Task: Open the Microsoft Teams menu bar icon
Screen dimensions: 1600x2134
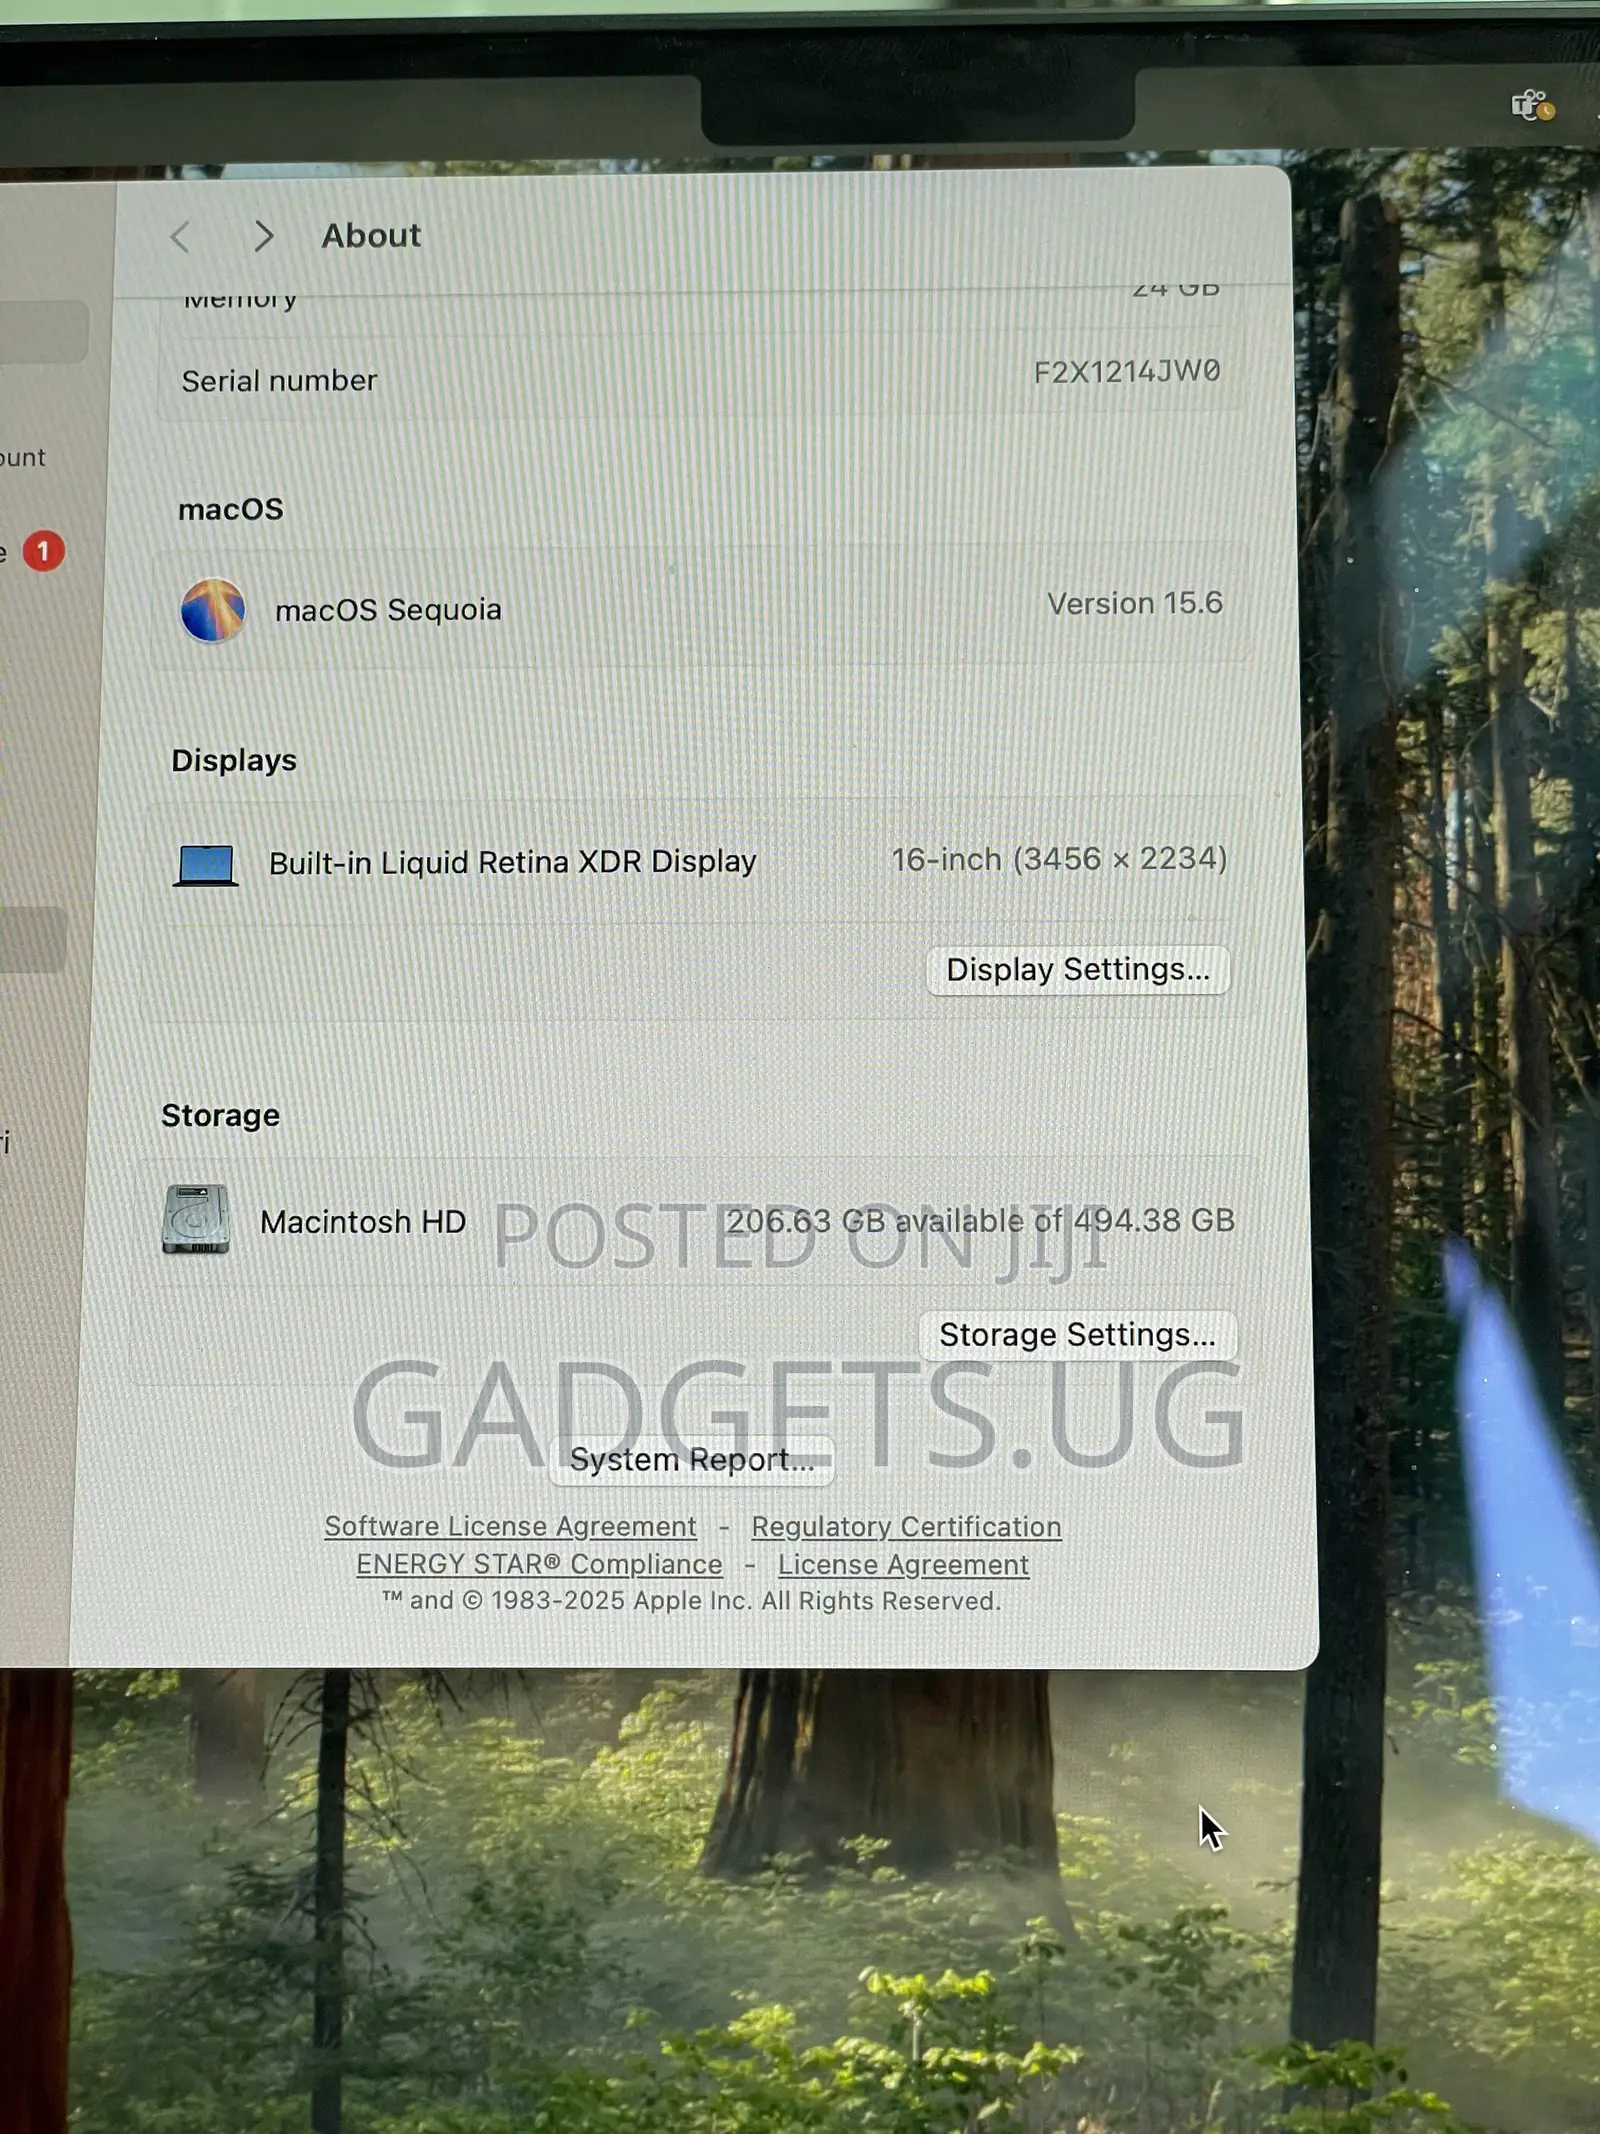Action: tap(1532, 105)
